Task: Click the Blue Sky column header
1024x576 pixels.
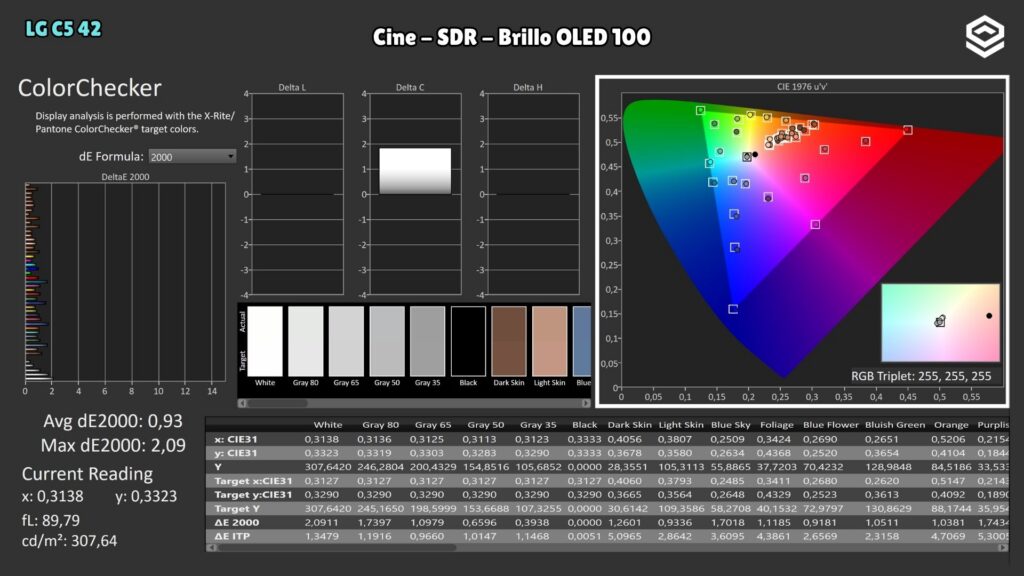Action: pos(730,424)
